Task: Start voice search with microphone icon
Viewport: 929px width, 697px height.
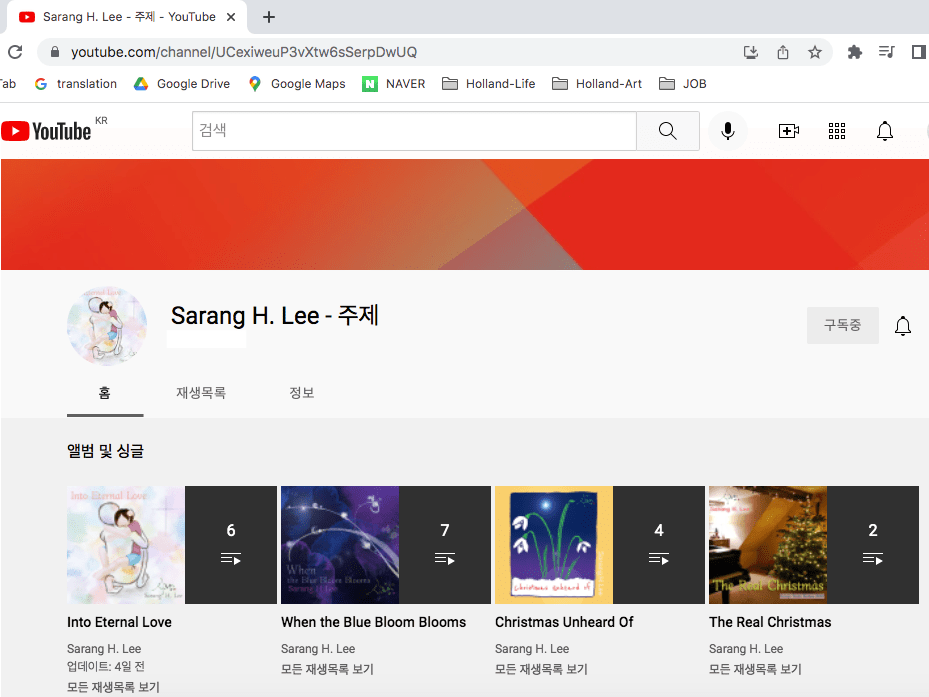Action: point(728,131)
